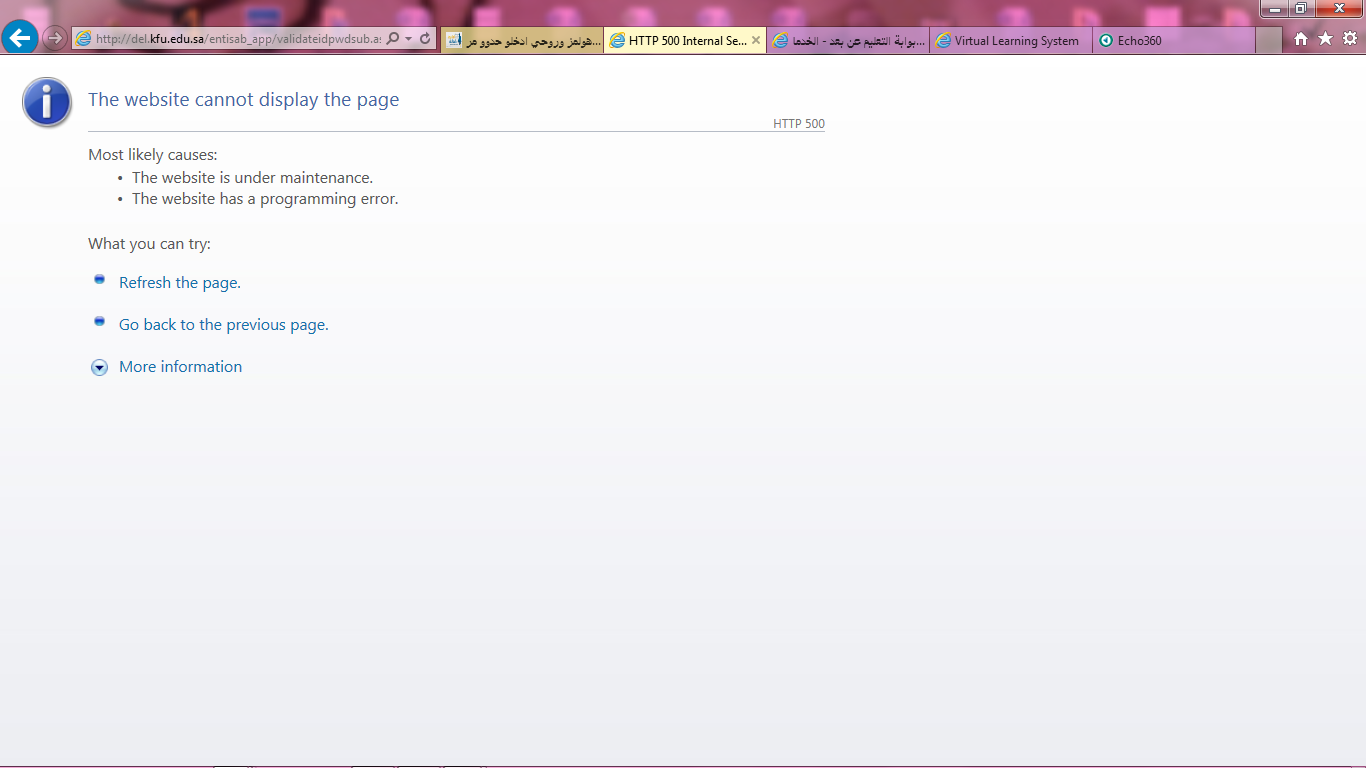Click the browser Back arrow button
This screenshot has width=1366, height=768.
tap(20, 38)
